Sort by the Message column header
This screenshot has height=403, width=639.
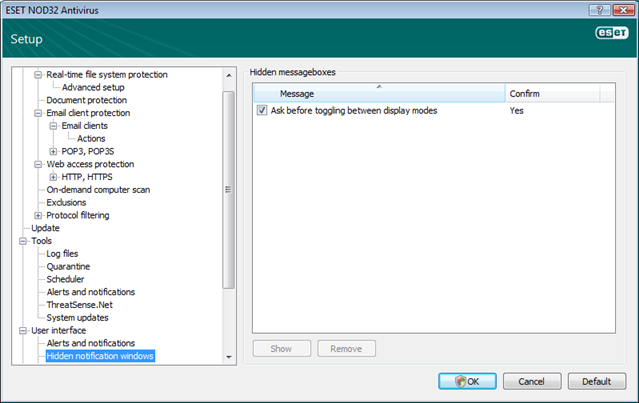[379, 93]
